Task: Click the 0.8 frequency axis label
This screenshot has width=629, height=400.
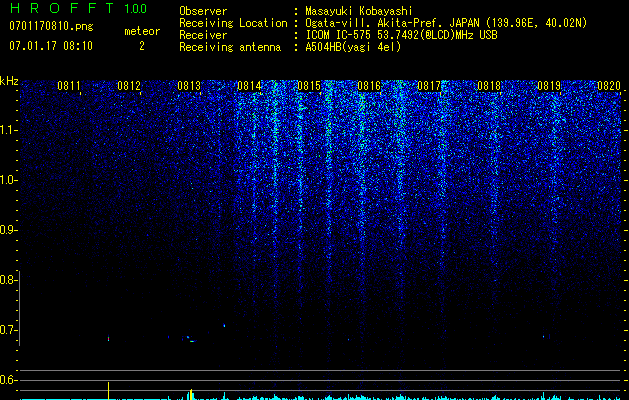Action: [x=8, y=280]
